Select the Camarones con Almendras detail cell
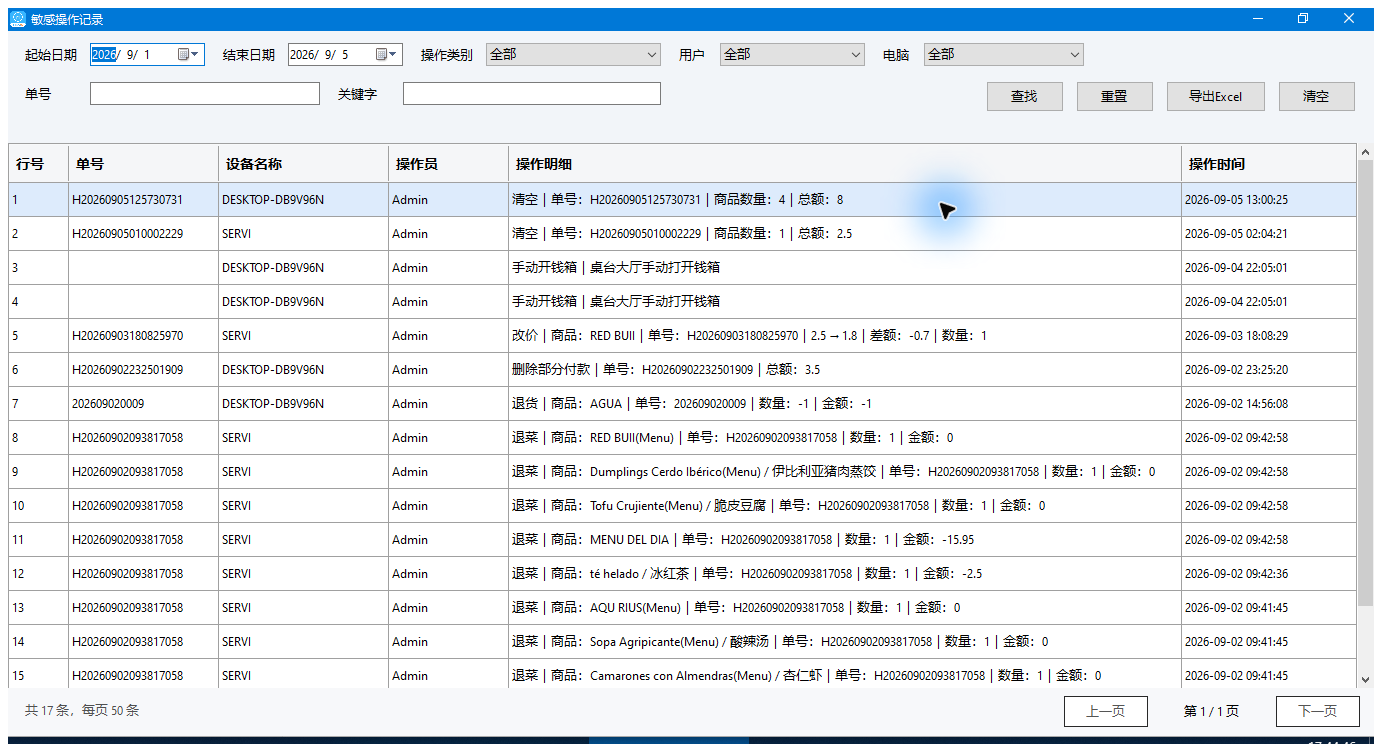Image resolution: width=1382 pixels, height=744 pixels. (x=845, y=675)
